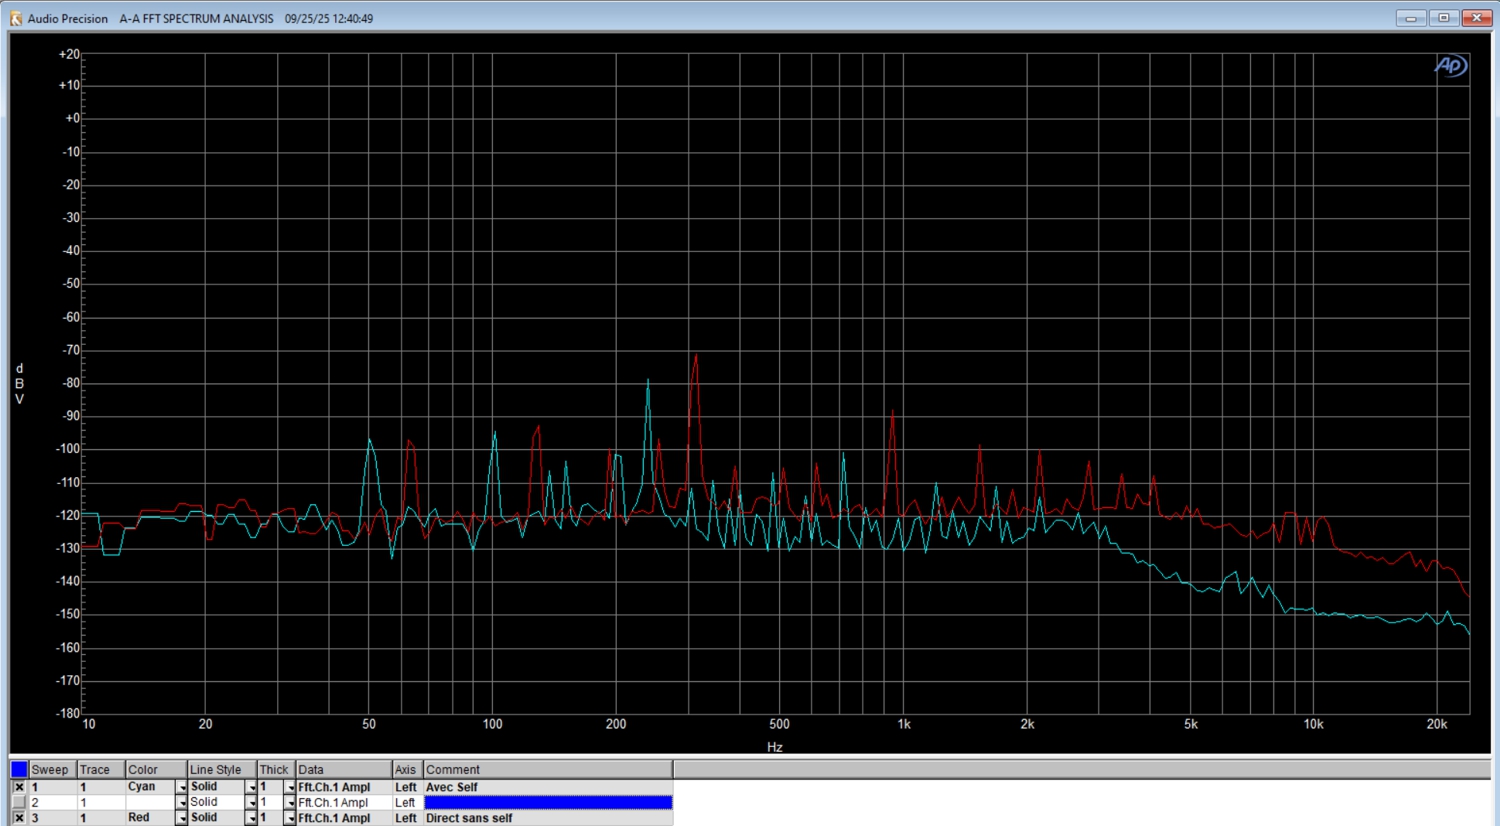Viewport: 1500px width, 826px height.
Task: Click the blue square above the sweep checkboxes
Action: click(19, 769)
